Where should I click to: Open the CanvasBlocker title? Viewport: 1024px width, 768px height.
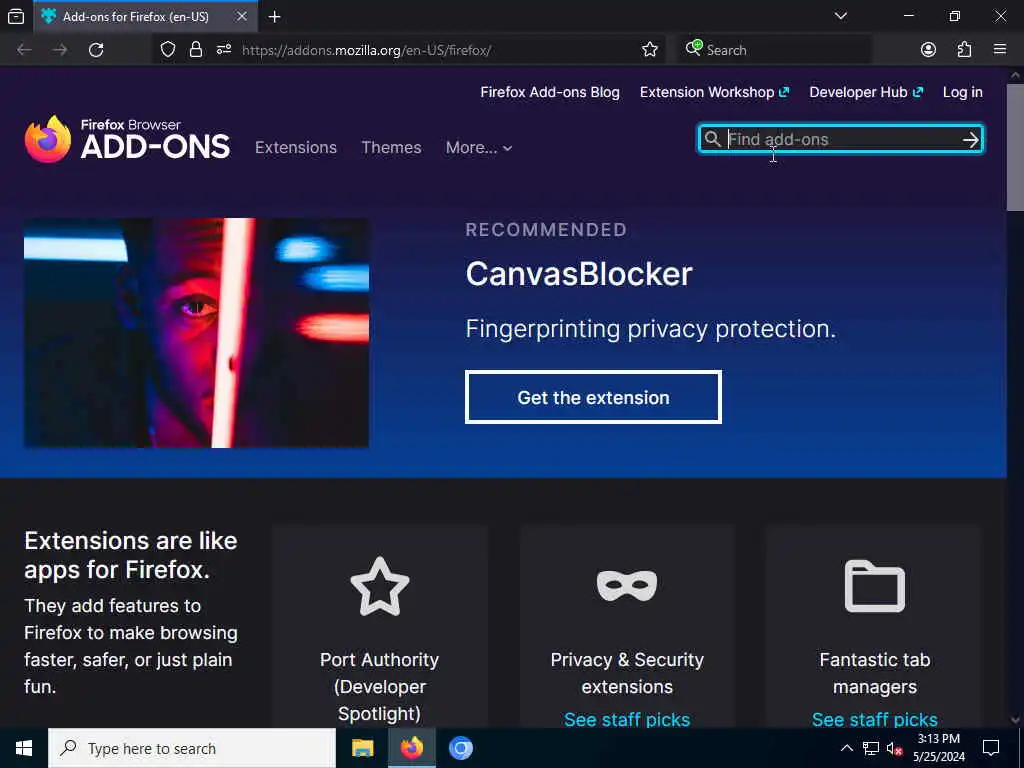click(x=579, y=274)
